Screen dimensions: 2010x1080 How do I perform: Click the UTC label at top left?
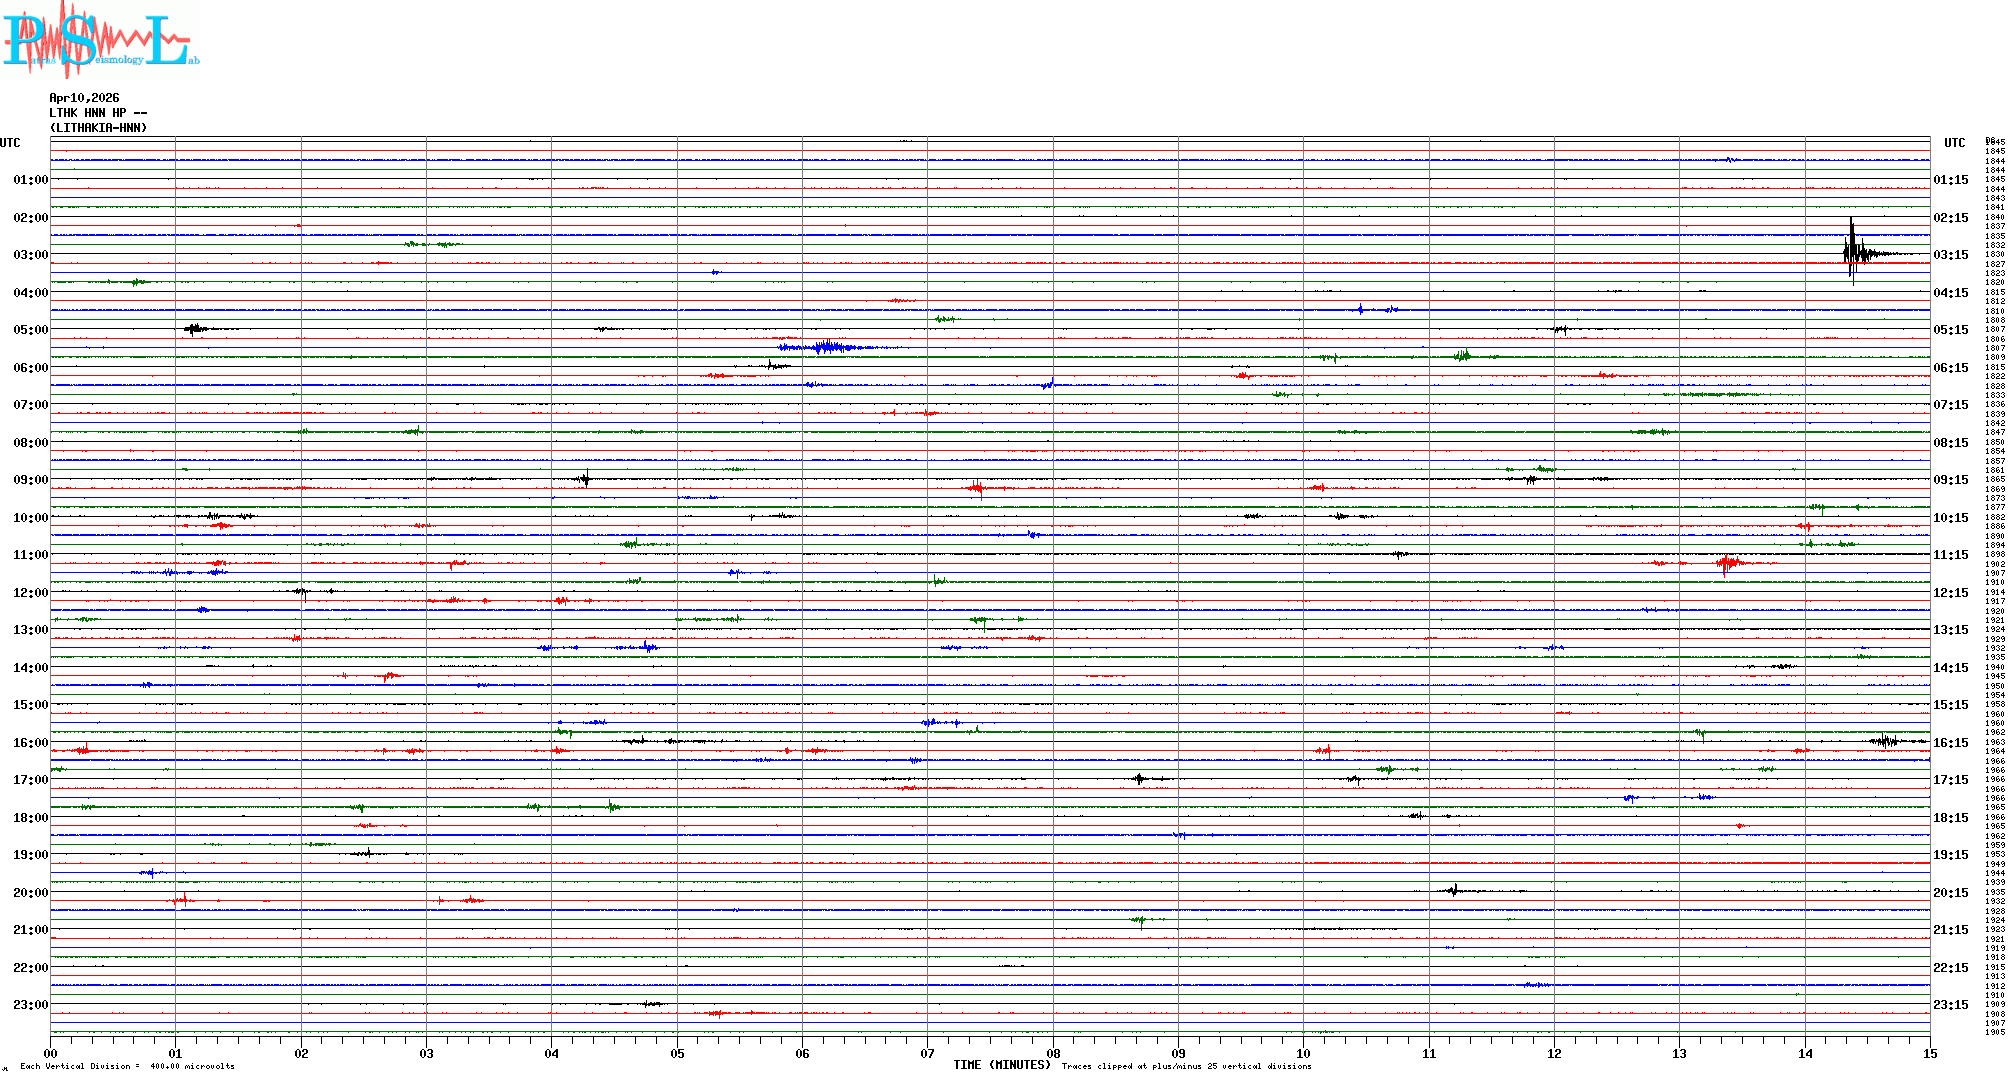tap(10, 143)
